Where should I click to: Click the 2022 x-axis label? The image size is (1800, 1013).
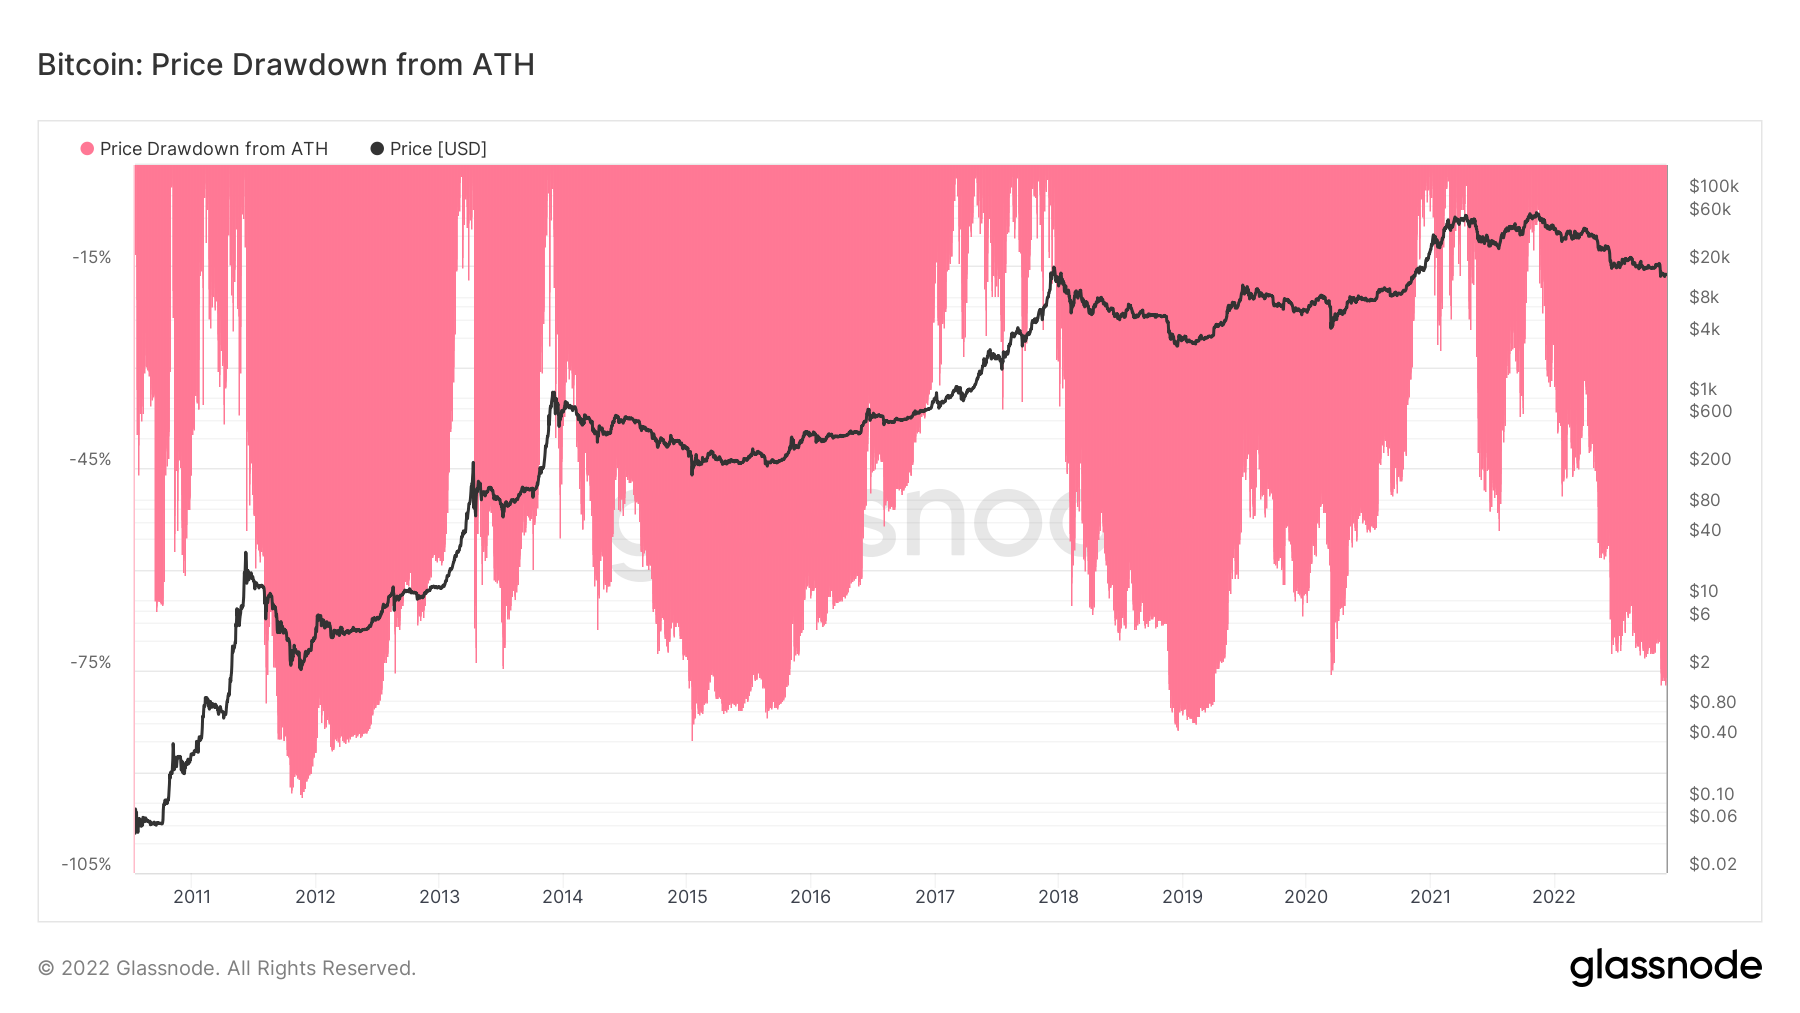point(1554,896)
